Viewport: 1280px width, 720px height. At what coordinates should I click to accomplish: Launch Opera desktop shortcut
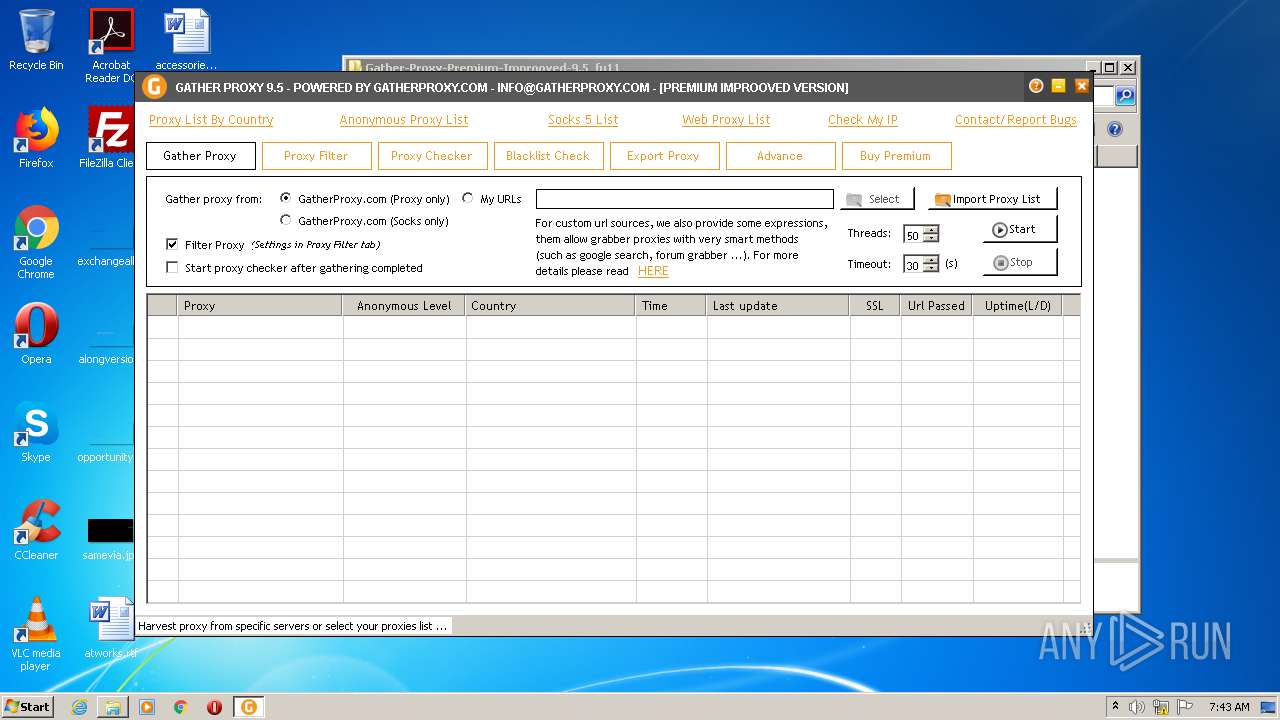coord(36,333)
